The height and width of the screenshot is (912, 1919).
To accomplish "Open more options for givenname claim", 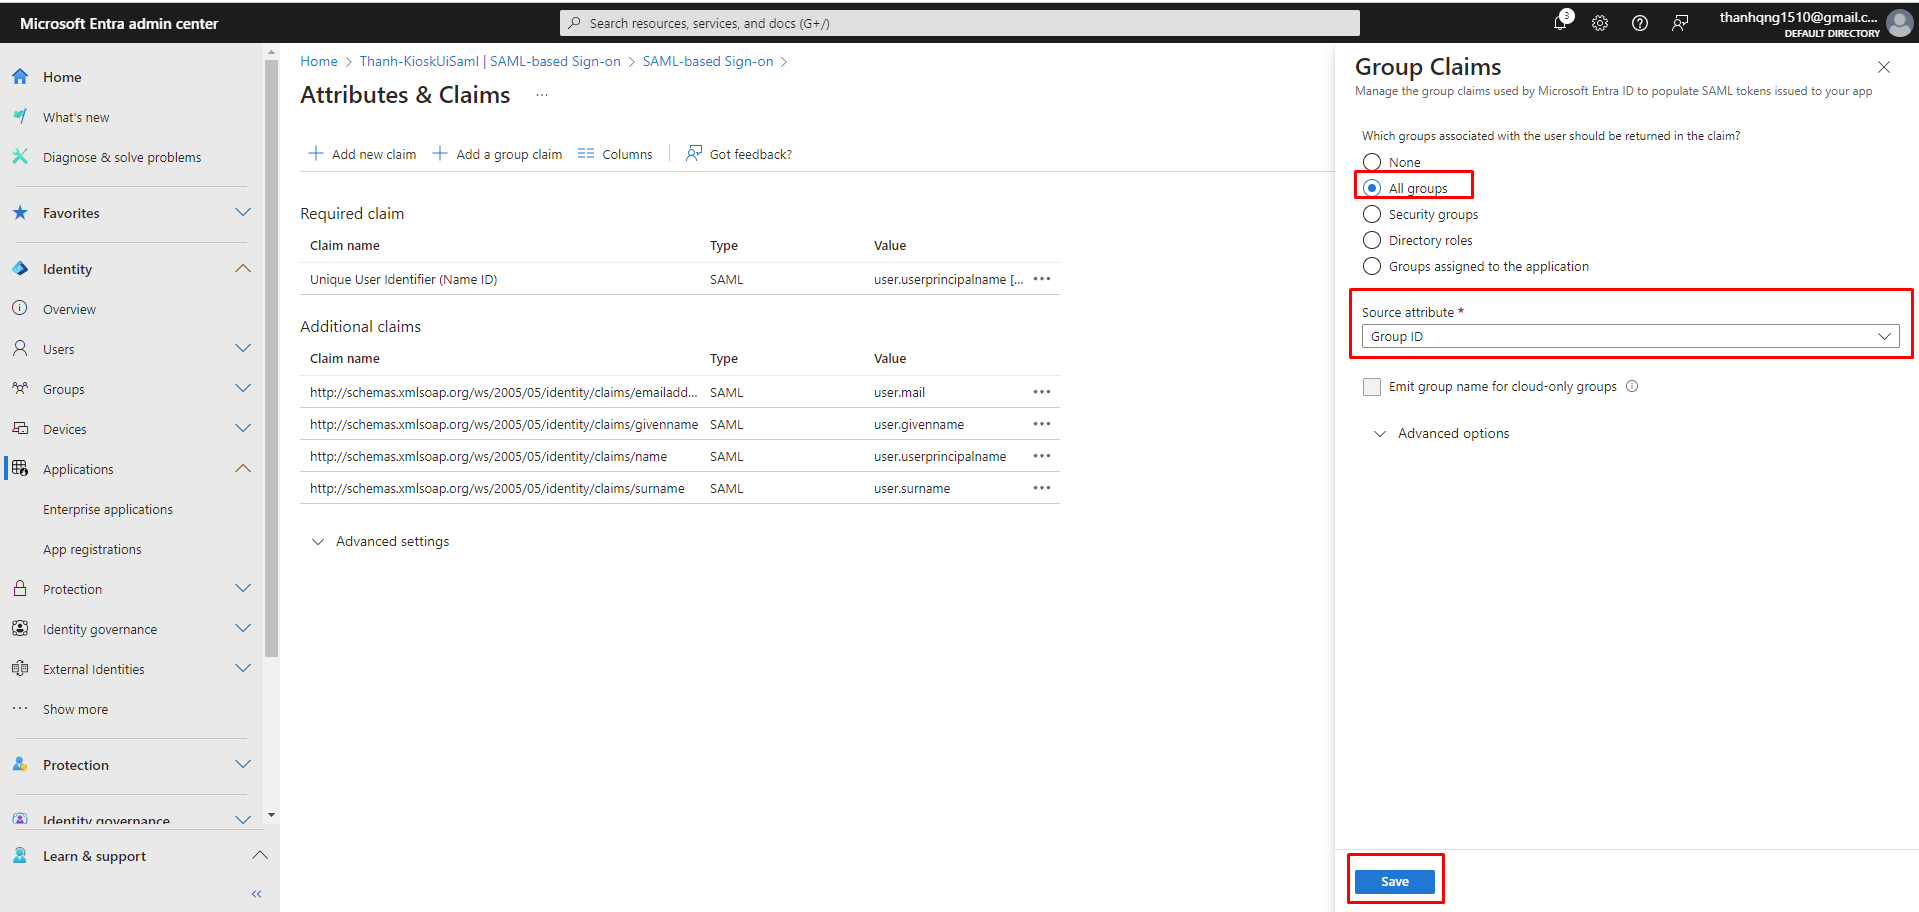I will (1042, 424).
